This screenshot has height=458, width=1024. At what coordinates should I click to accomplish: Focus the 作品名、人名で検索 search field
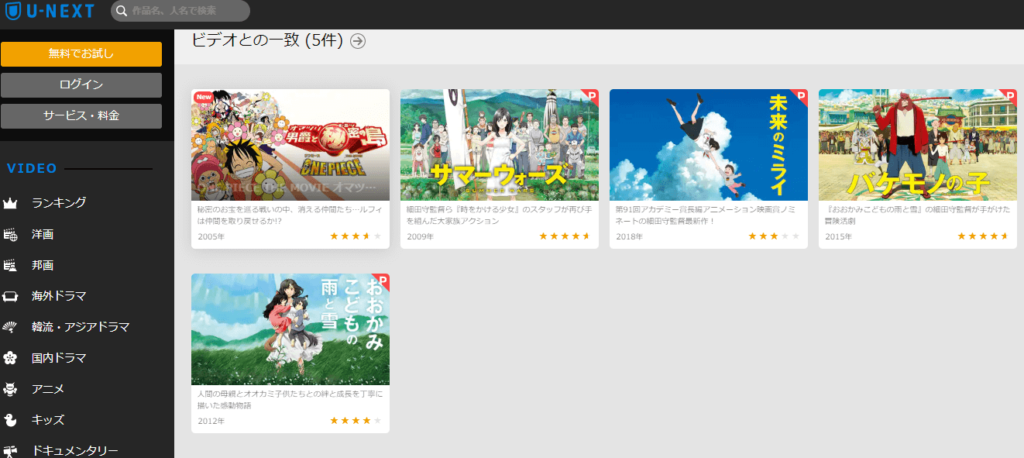(x=180, y=11)
